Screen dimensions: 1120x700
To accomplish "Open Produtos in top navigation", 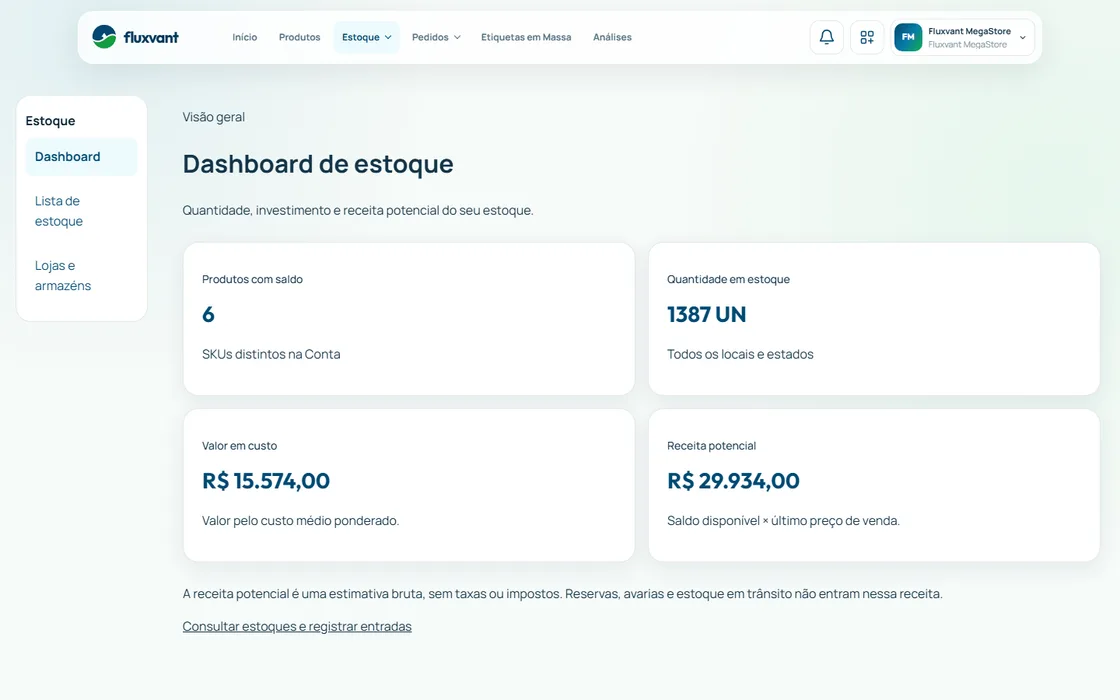I will coord(299,37).
